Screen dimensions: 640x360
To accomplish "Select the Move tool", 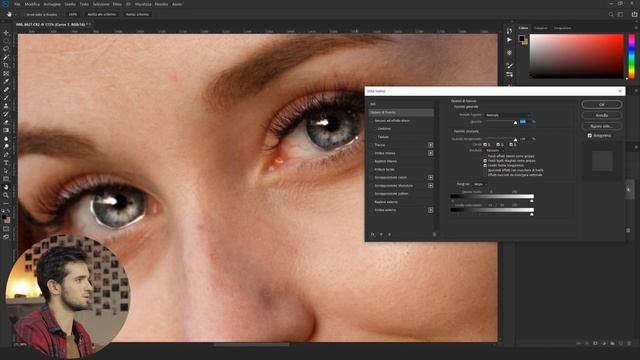I will click(6, 33).
